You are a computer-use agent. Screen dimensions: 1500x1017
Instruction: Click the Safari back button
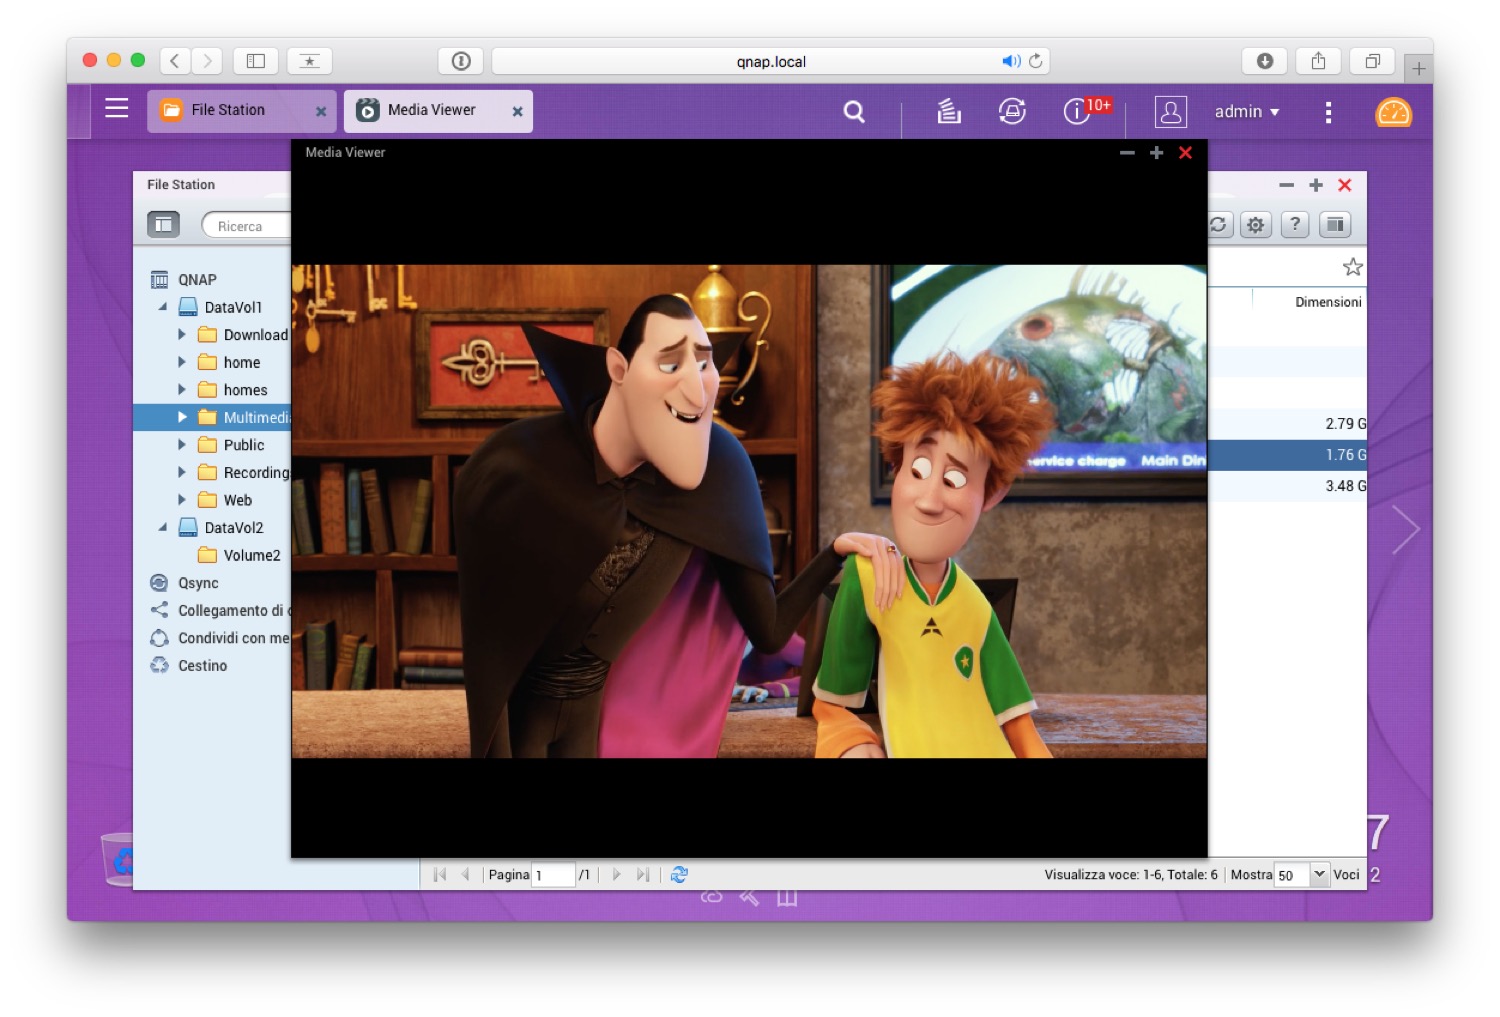tap(175, 61)
